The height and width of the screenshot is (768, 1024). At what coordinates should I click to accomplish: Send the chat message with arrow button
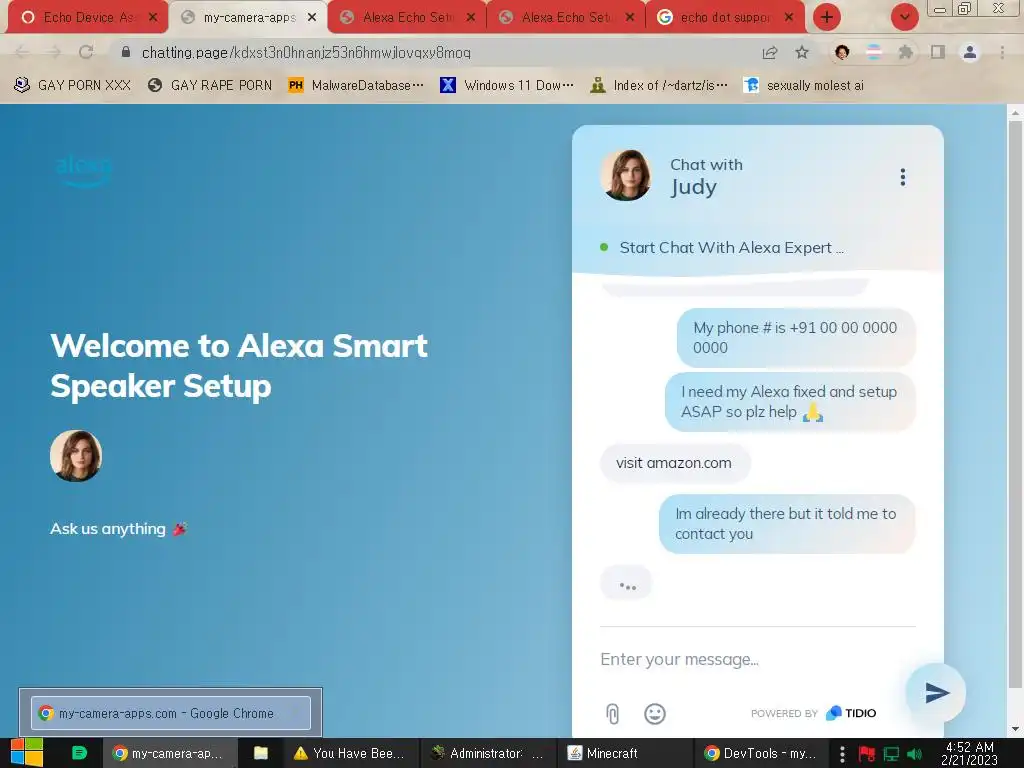click(936, 693)
